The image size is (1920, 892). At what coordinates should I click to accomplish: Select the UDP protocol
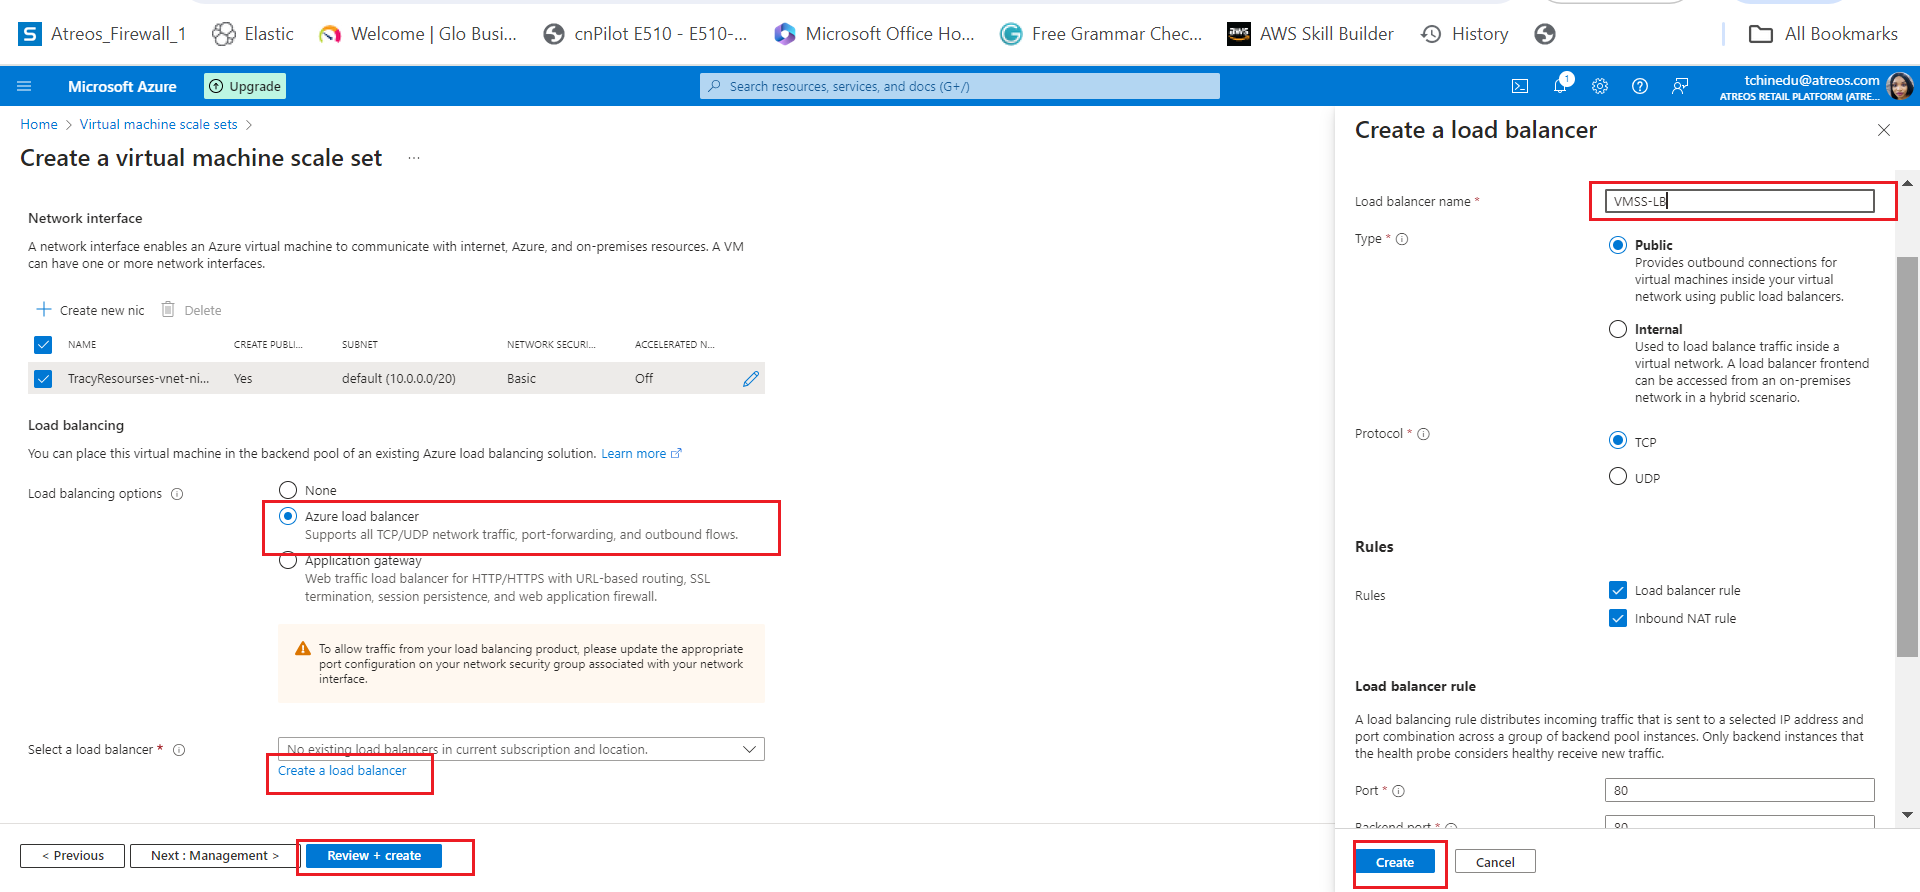(x=1618, y=477)
